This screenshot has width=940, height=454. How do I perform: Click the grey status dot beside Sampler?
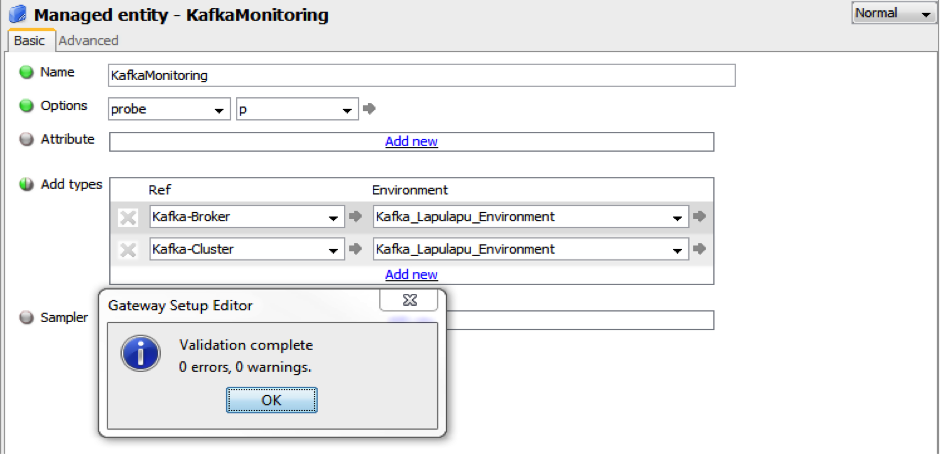tap(26, 318)
